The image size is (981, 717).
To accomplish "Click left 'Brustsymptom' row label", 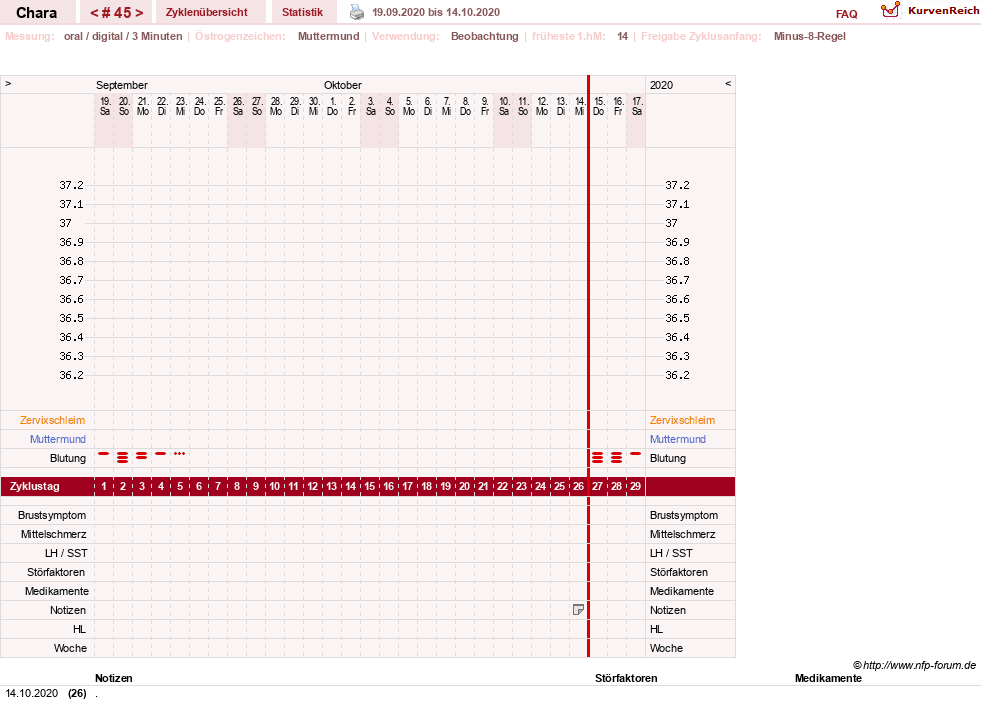I will pos(52,515).
